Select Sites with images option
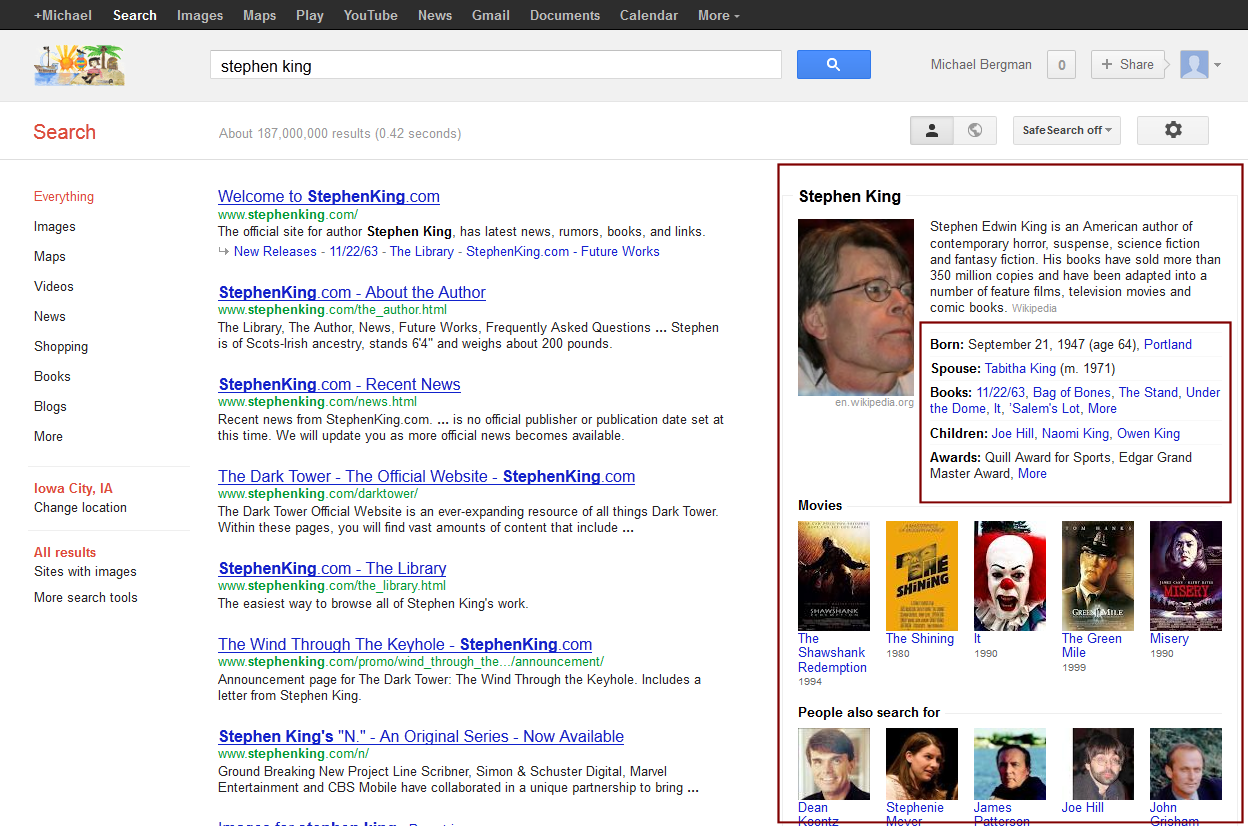 [85, 572]
